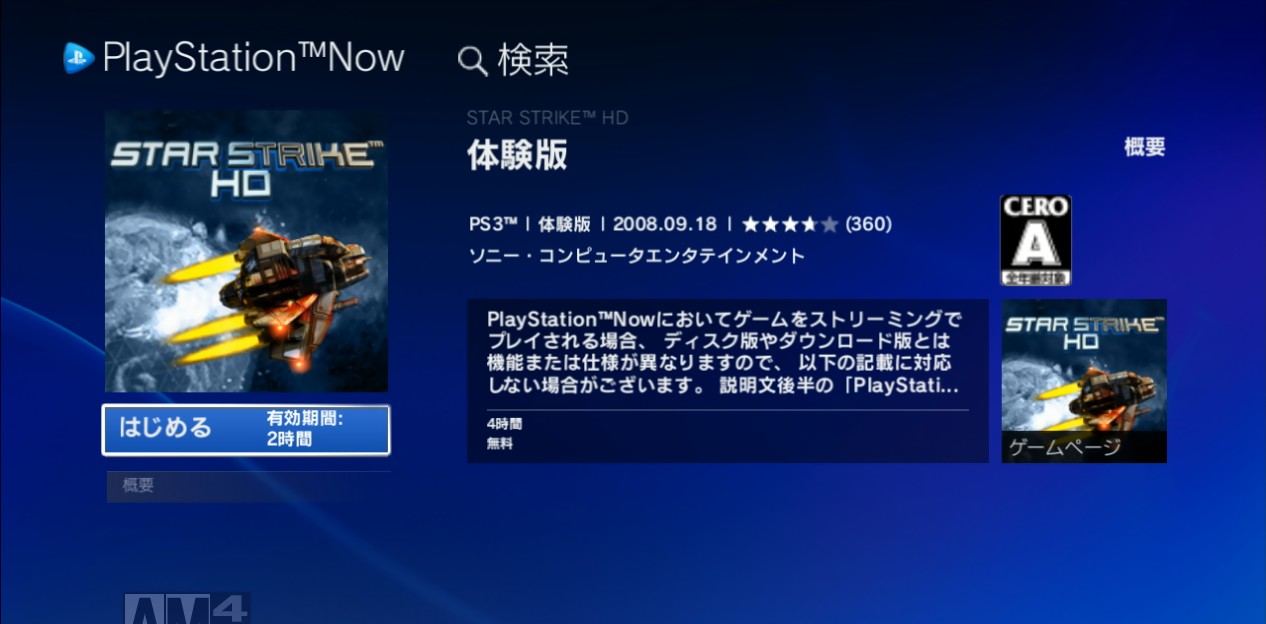Click the AM4 watermark logo at bottom
The width and height of the screenshot is (1266, 624).
click(187, 608)
